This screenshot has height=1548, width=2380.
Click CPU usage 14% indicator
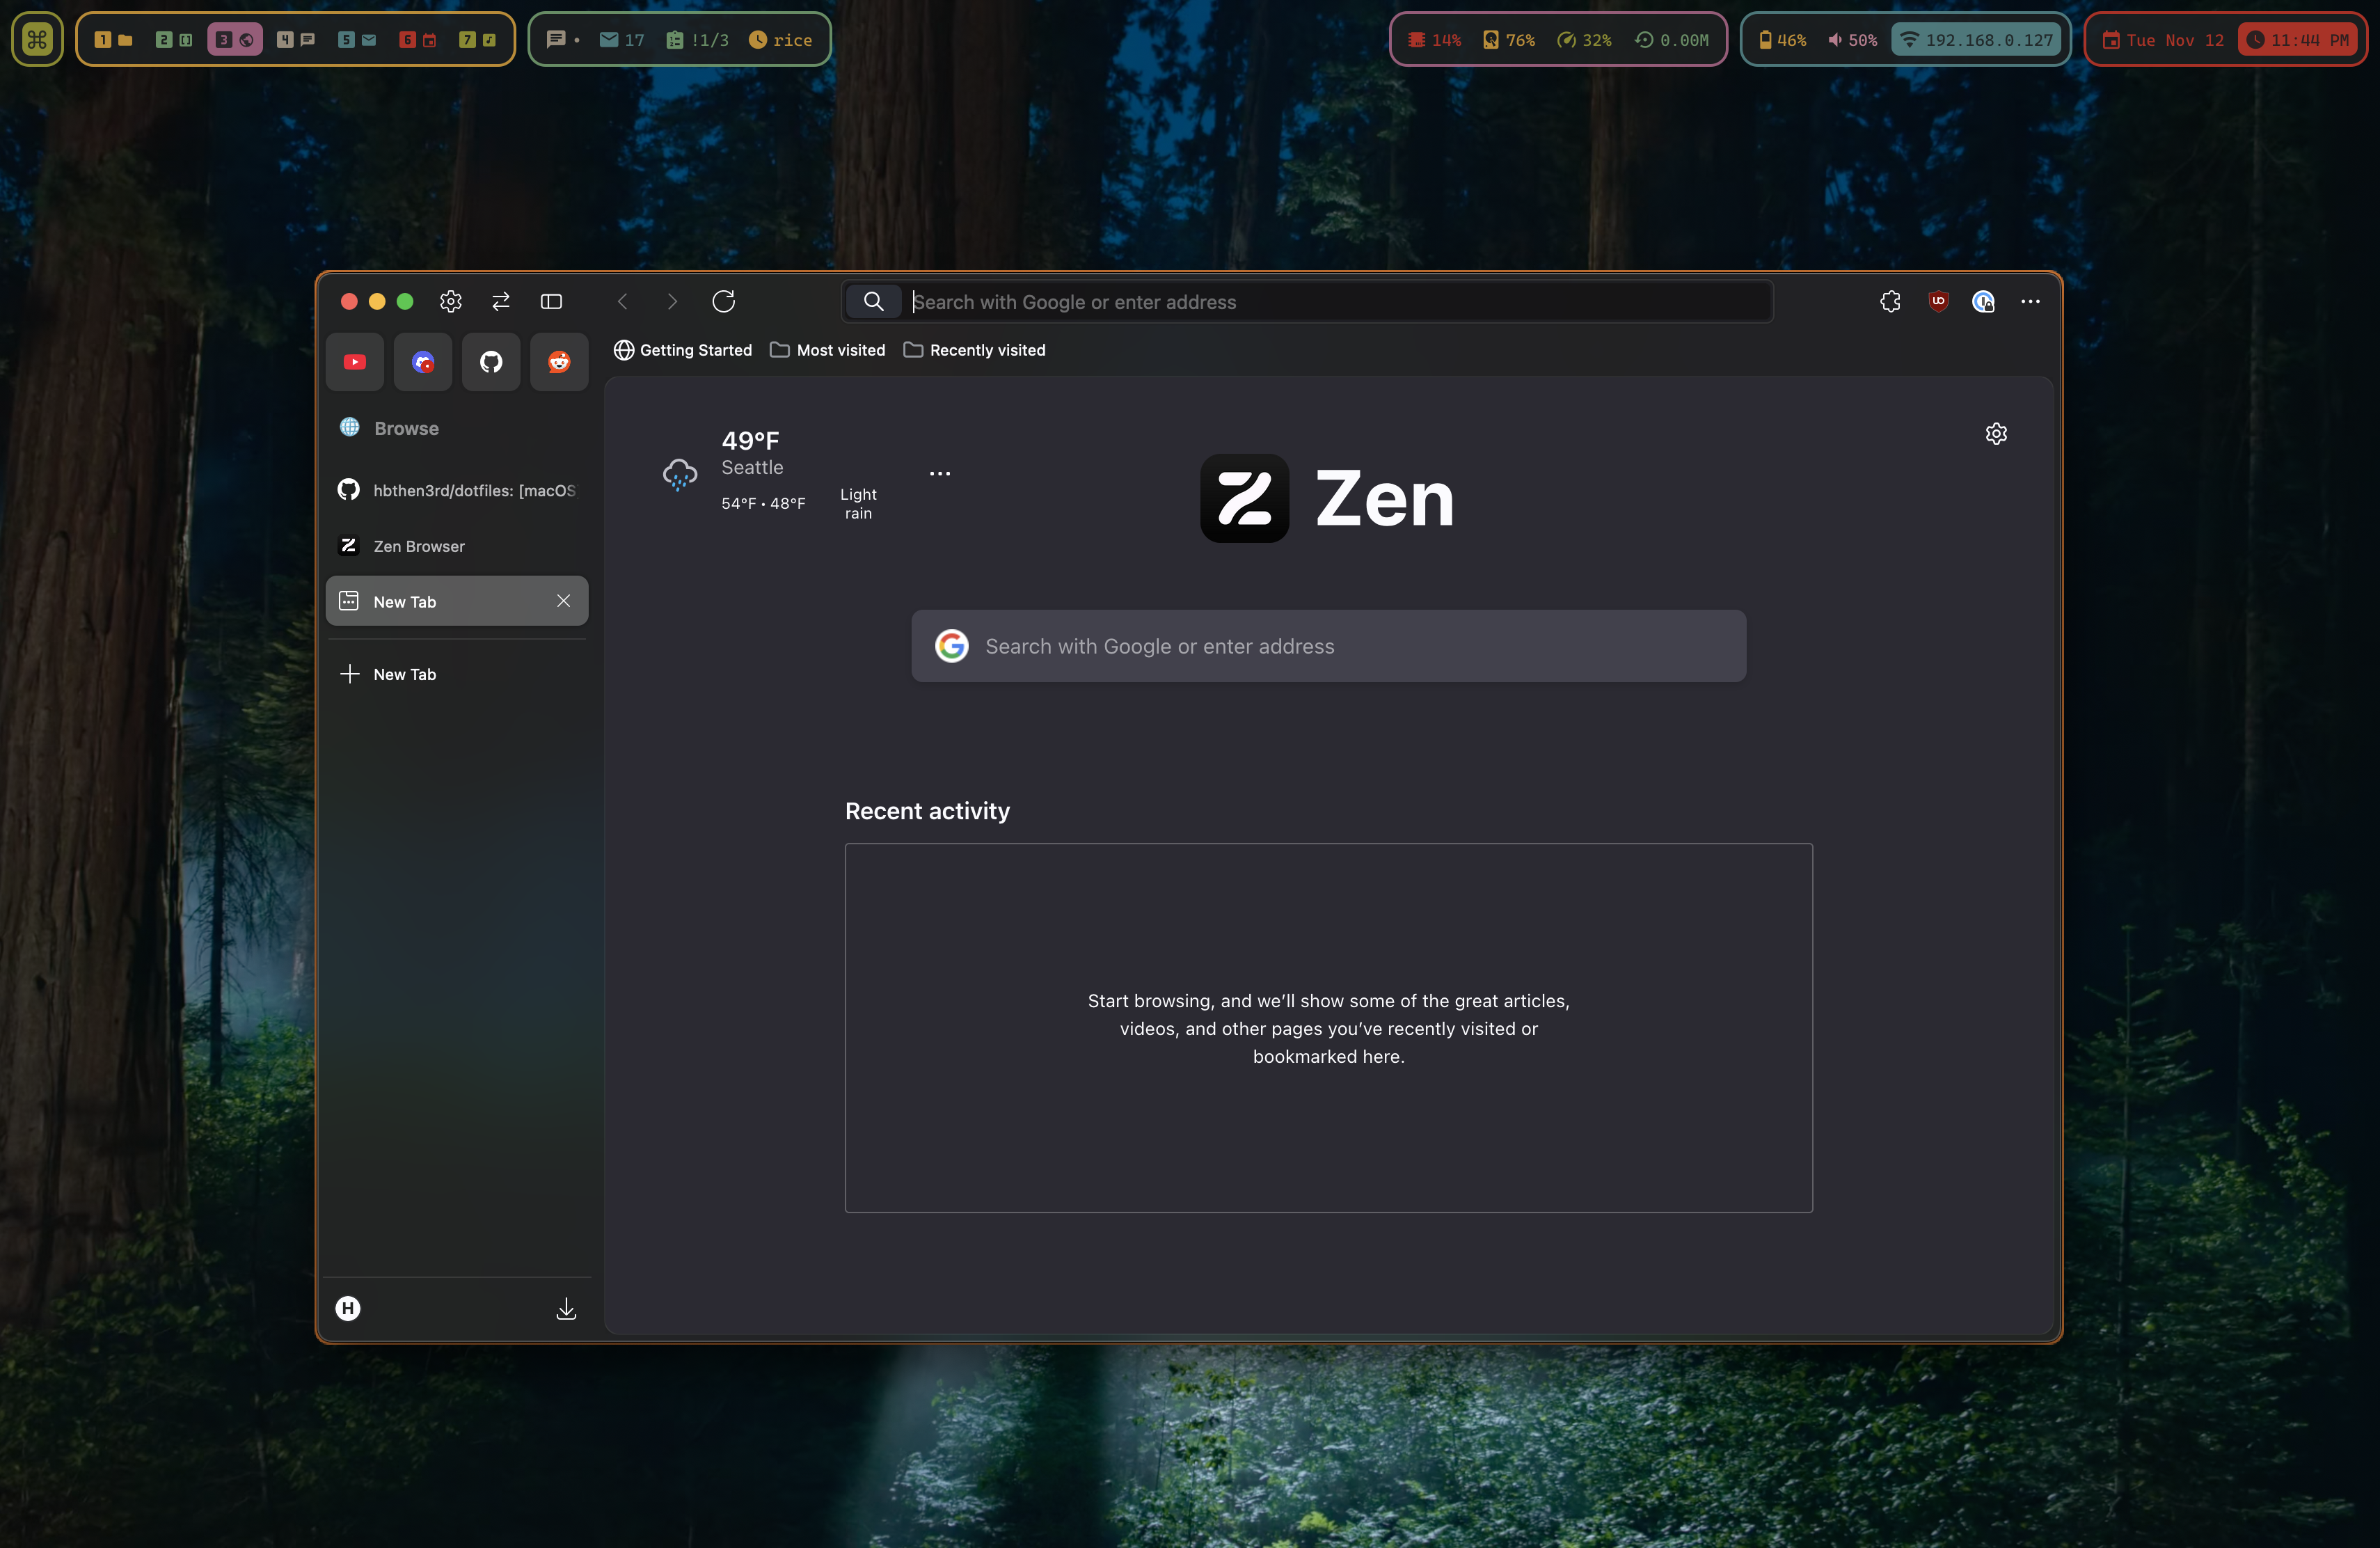click(1434, 40)
